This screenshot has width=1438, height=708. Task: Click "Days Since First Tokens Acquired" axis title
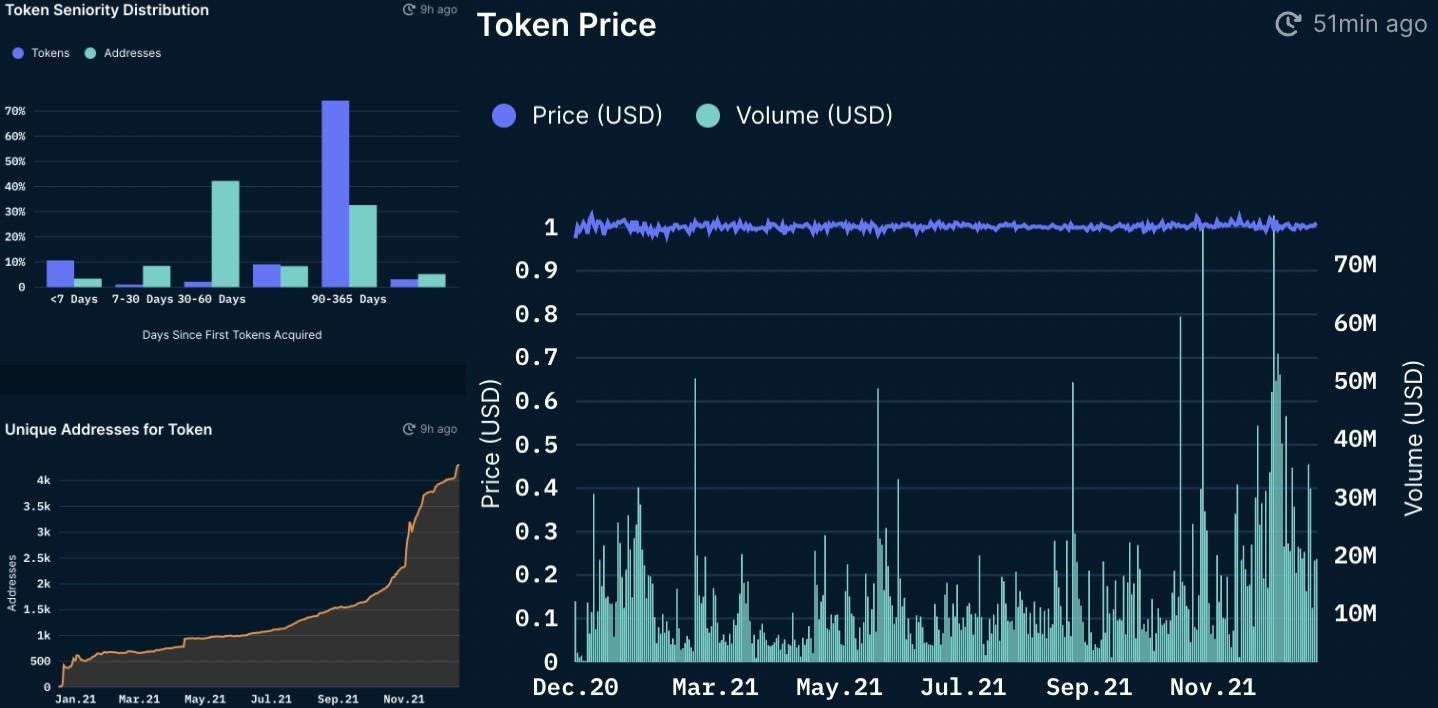pyautogui.click(x=232, y=335)
